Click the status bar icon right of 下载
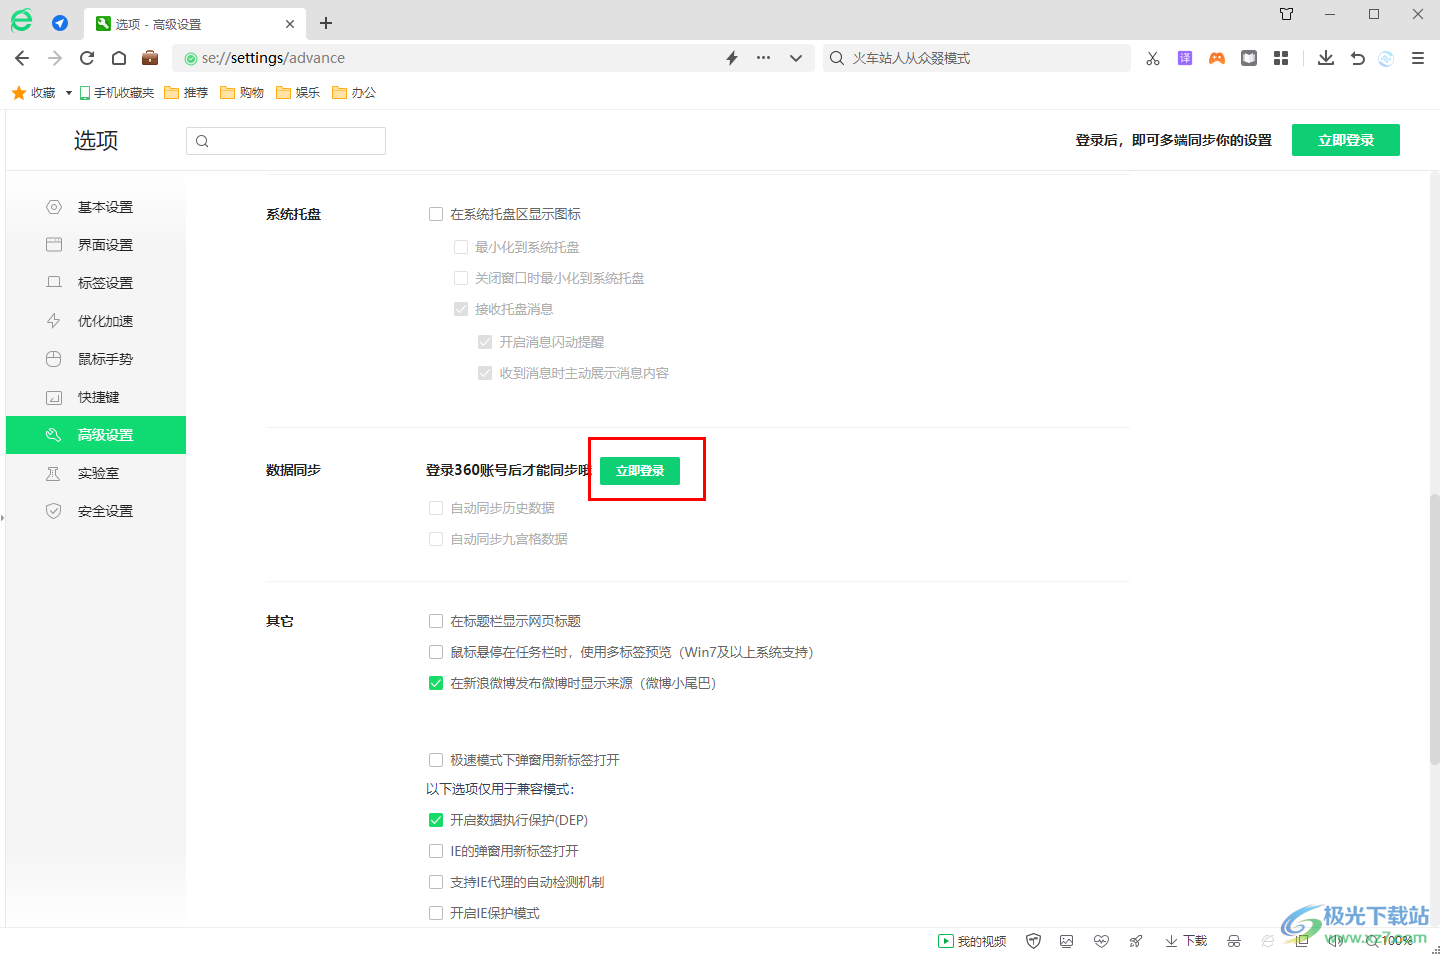This screenshot has width=1440, height=954. [x=1234, y=941]
